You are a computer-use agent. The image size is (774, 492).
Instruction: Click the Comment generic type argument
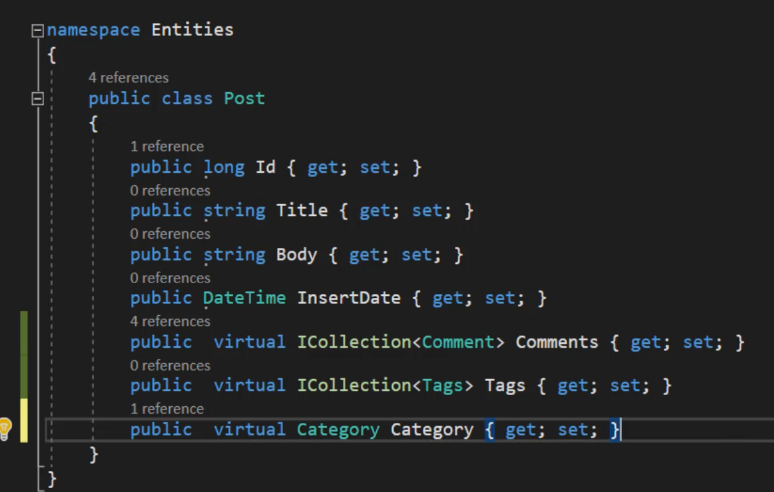point(458,342)
